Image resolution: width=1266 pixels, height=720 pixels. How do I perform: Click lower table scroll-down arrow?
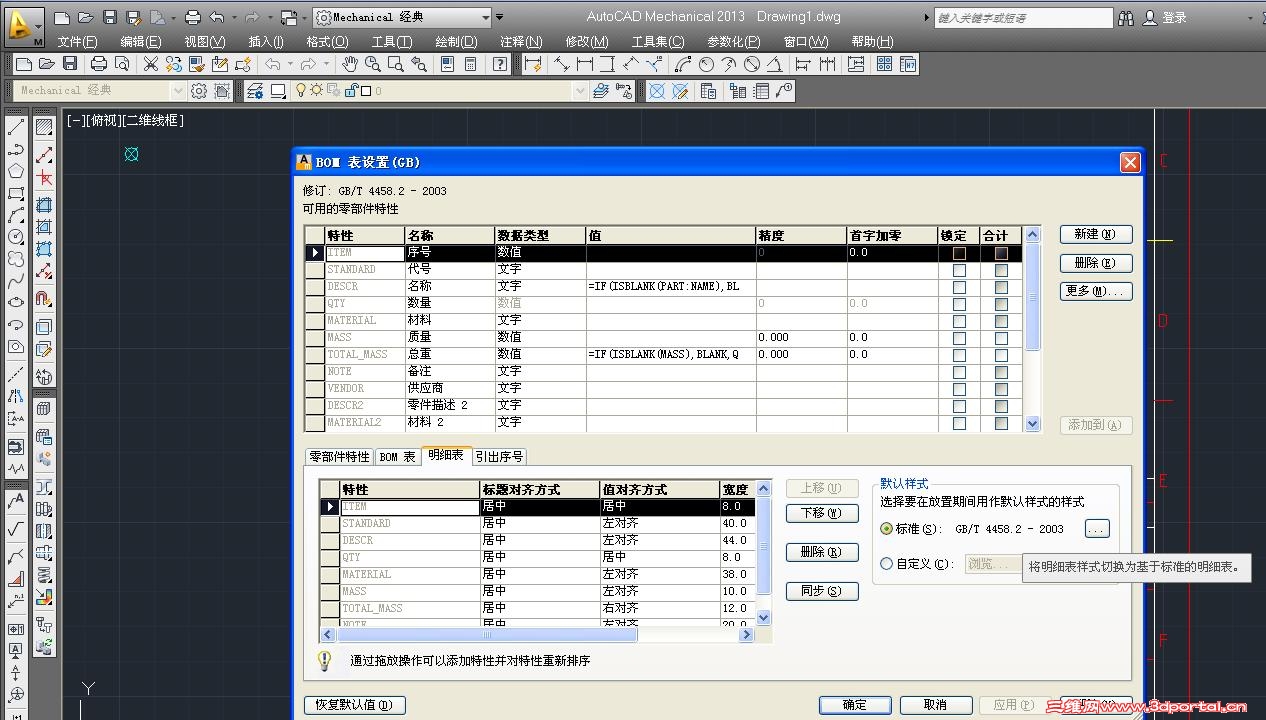point(764,619)
